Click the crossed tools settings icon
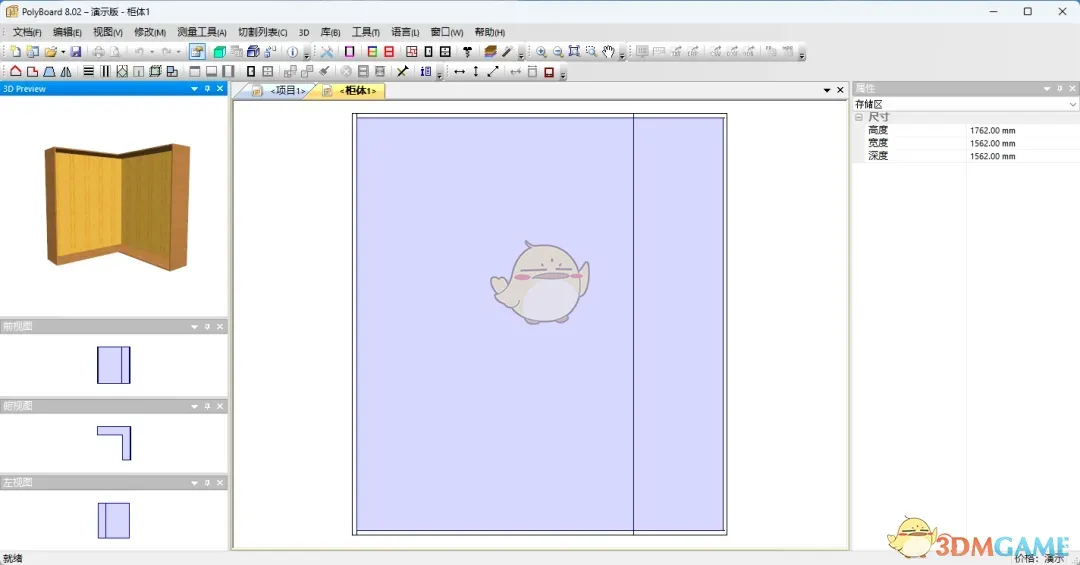The width and height of the screenshot is (1080, 565). point(327,52)
